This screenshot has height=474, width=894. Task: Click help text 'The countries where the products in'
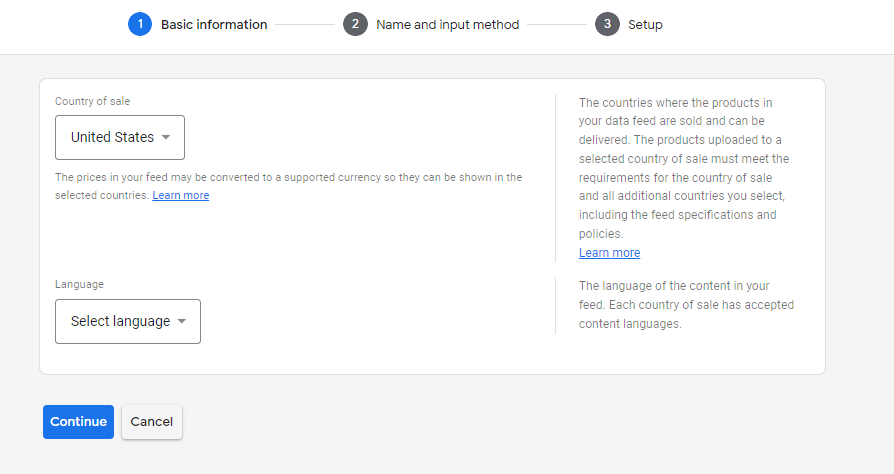[676, 103]
